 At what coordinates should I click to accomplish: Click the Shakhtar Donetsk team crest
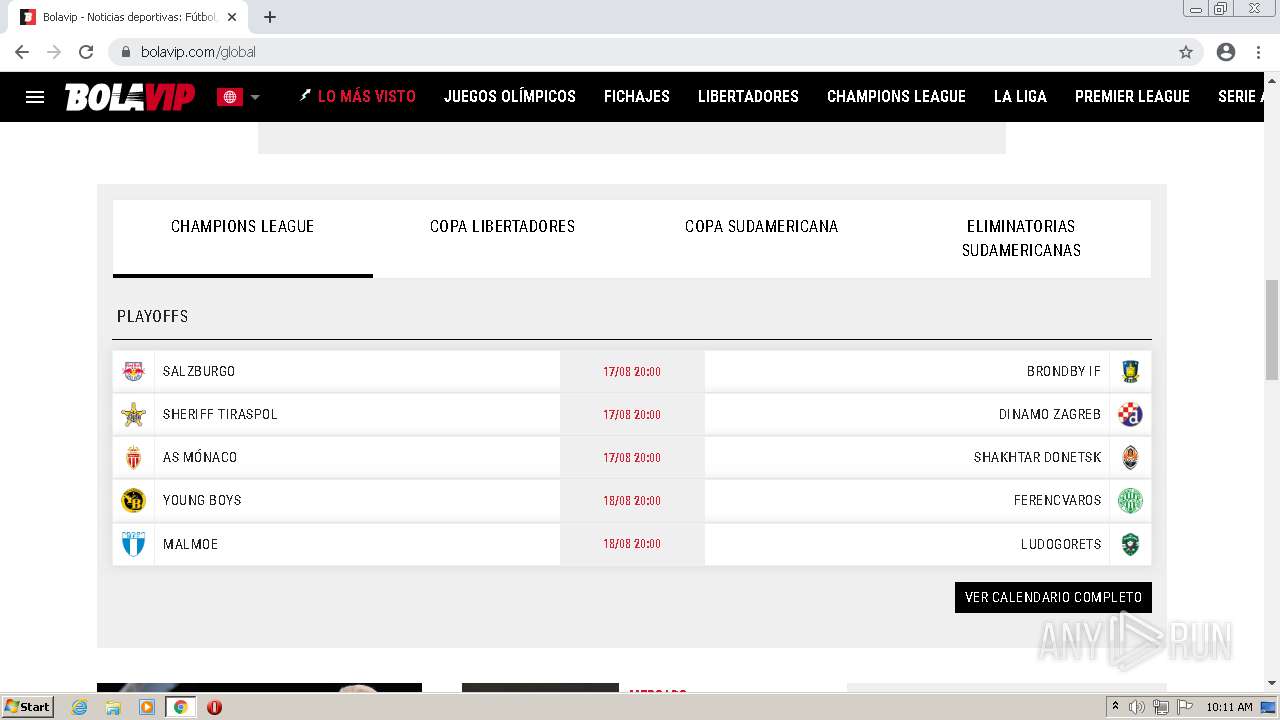pyautogui.click(x=1130, y=457)
